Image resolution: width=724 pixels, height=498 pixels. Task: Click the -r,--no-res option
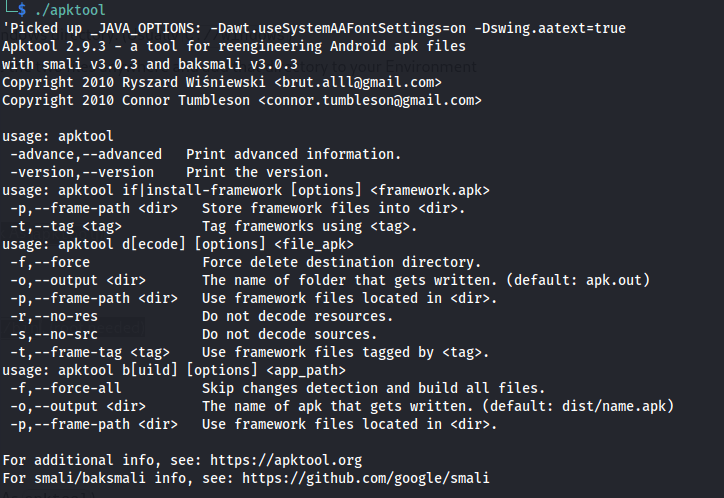pyautogui.click(x=58, y=316)
